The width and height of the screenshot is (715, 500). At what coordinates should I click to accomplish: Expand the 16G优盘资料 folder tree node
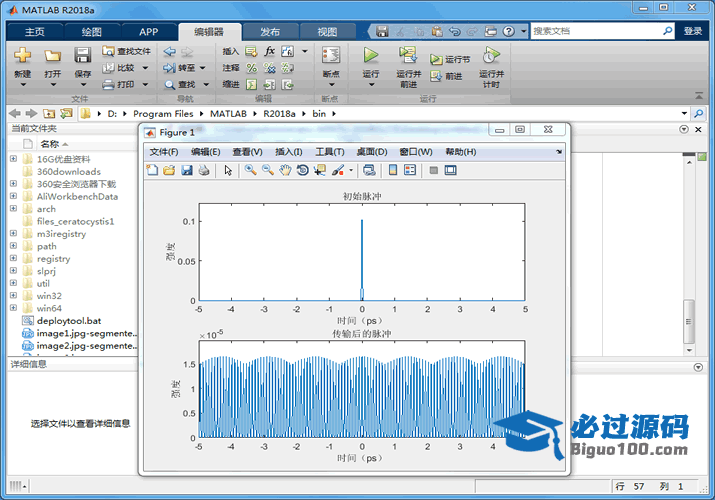click(x=13, y=159)
